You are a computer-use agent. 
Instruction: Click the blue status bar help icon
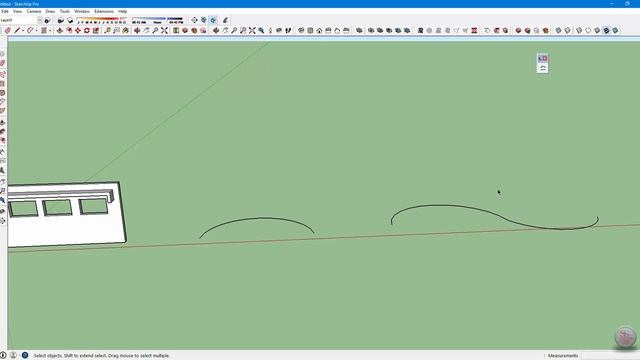(25, 356)
